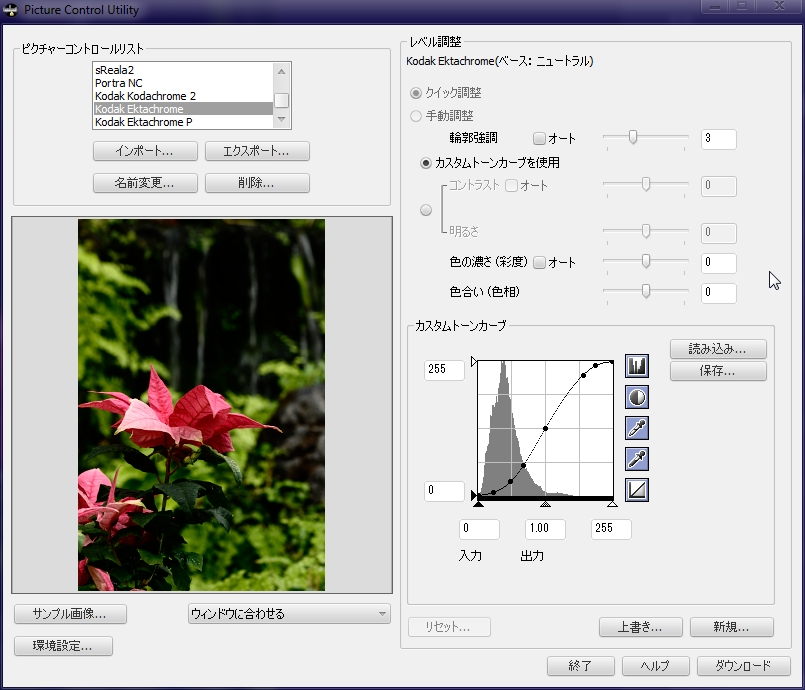Click the histogram display icon
Screen dimensions: 805x690
click(x=637, y=366)
